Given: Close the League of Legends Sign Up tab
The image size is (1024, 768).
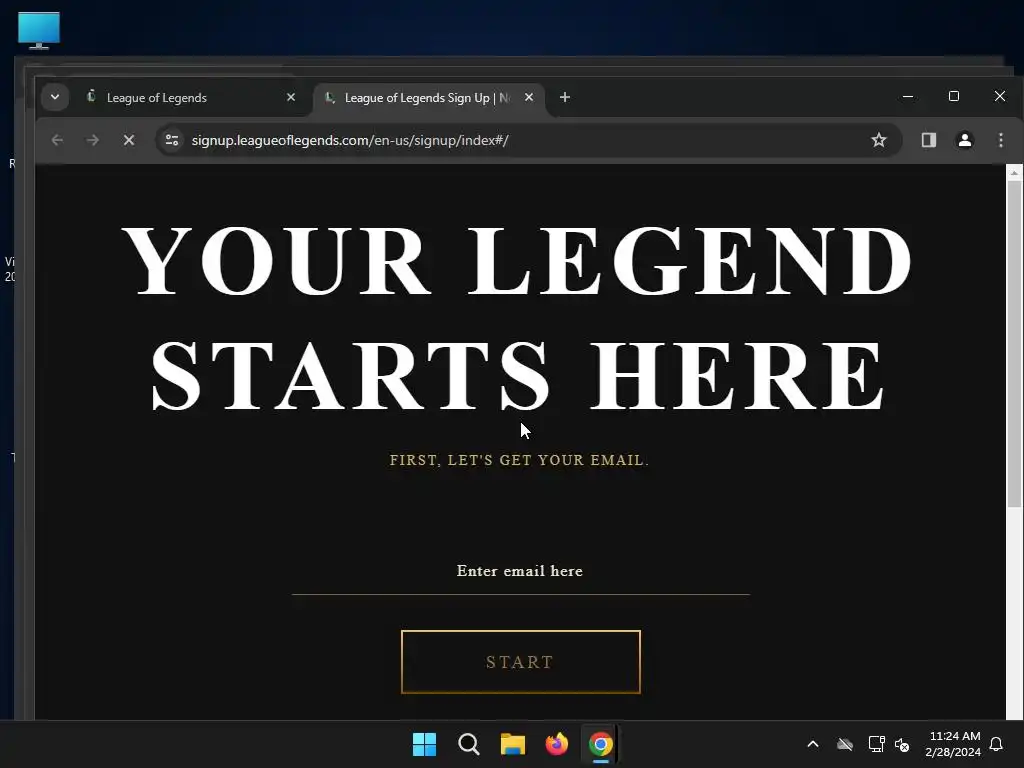Looking at the screenshot, I should tap(529, 97).
